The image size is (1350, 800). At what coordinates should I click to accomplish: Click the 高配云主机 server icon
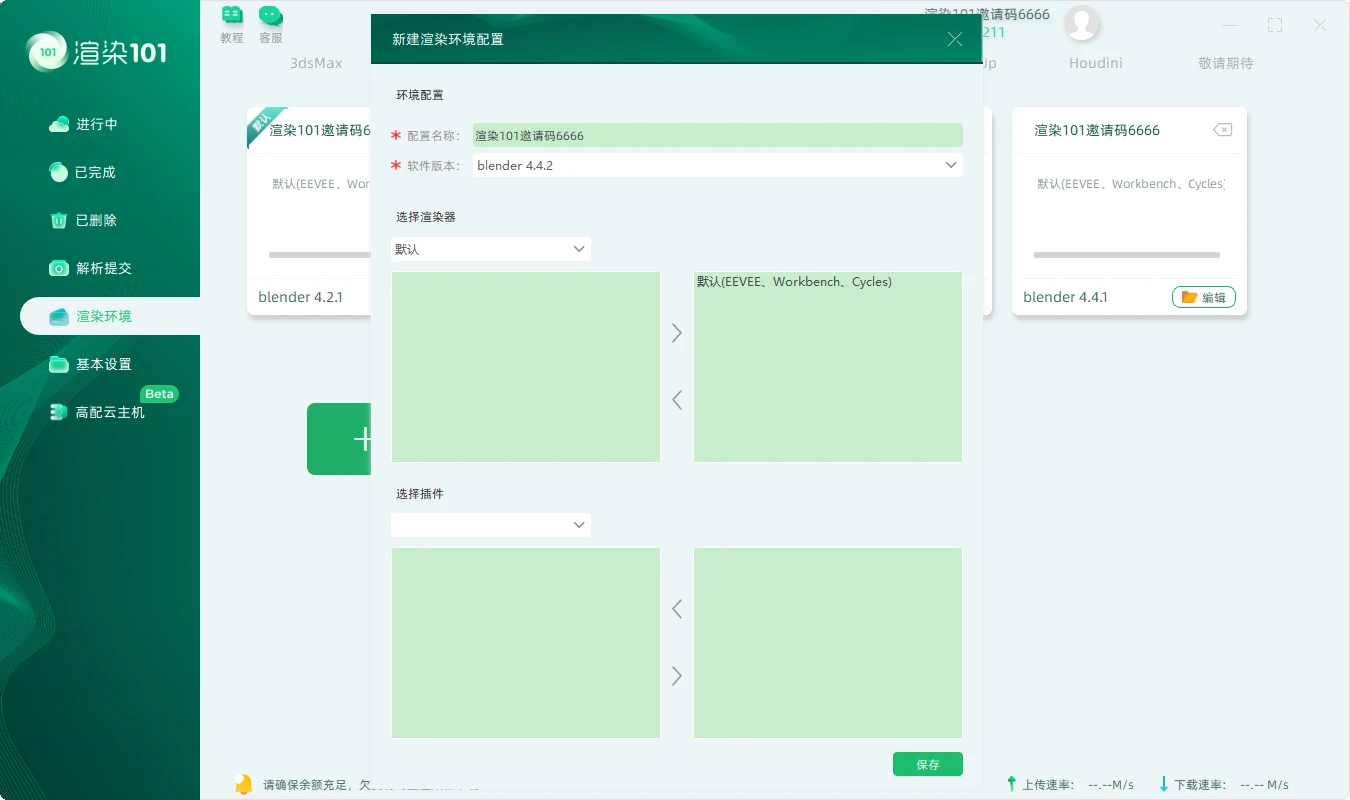59,412
